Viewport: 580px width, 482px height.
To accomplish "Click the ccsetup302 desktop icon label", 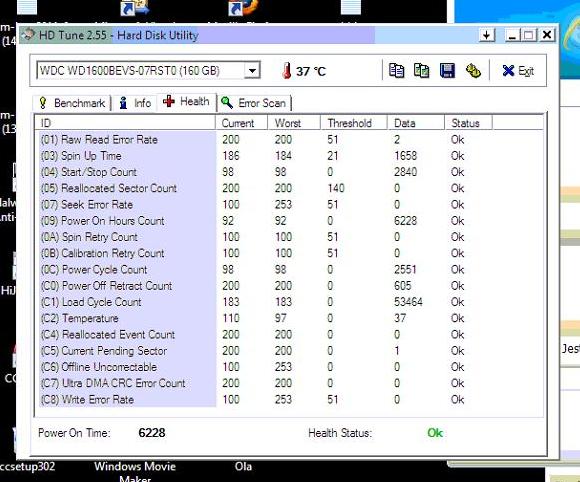I will pos(27,466).
